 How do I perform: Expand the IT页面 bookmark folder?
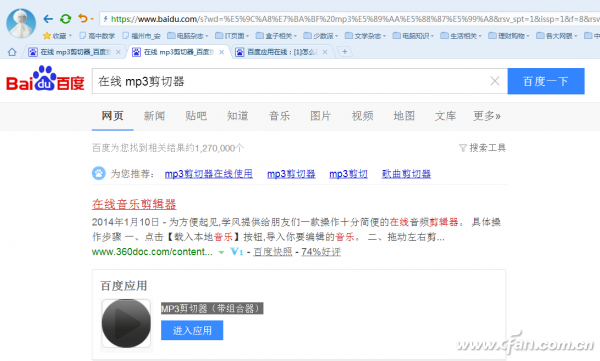232,36
